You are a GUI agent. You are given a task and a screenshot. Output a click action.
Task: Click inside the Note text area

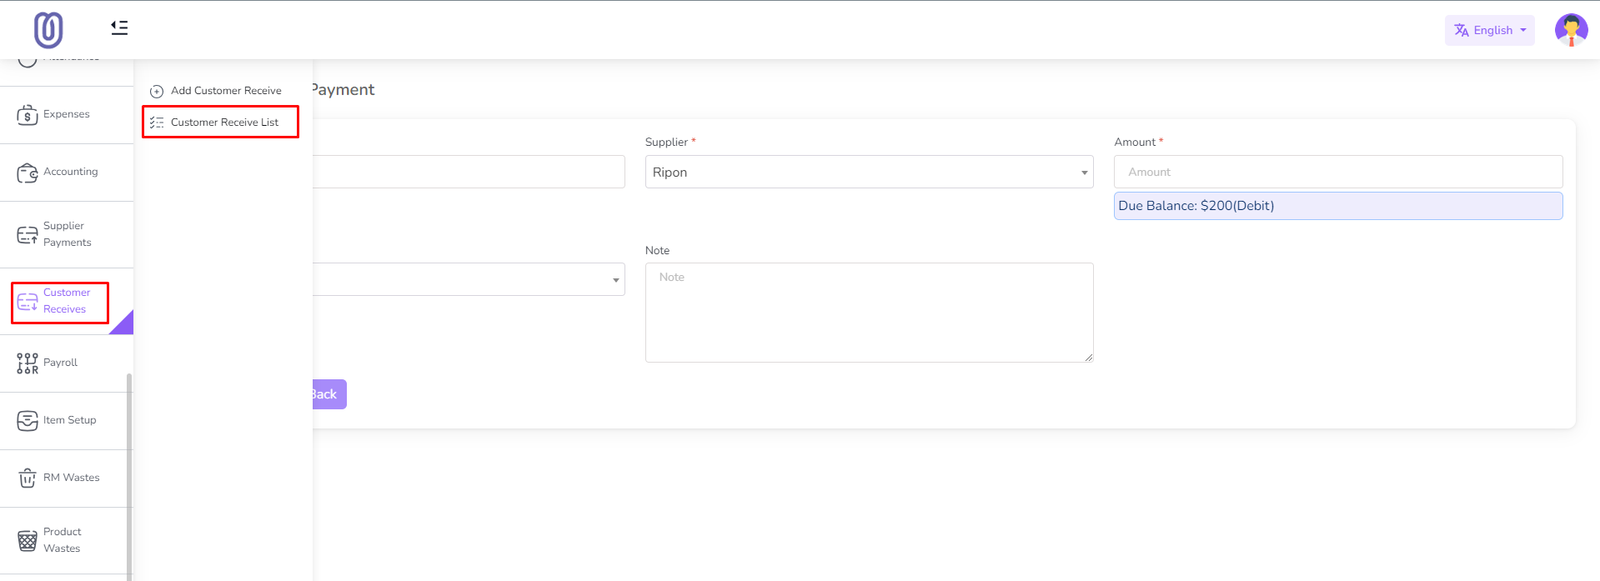[x=868, y=312]
